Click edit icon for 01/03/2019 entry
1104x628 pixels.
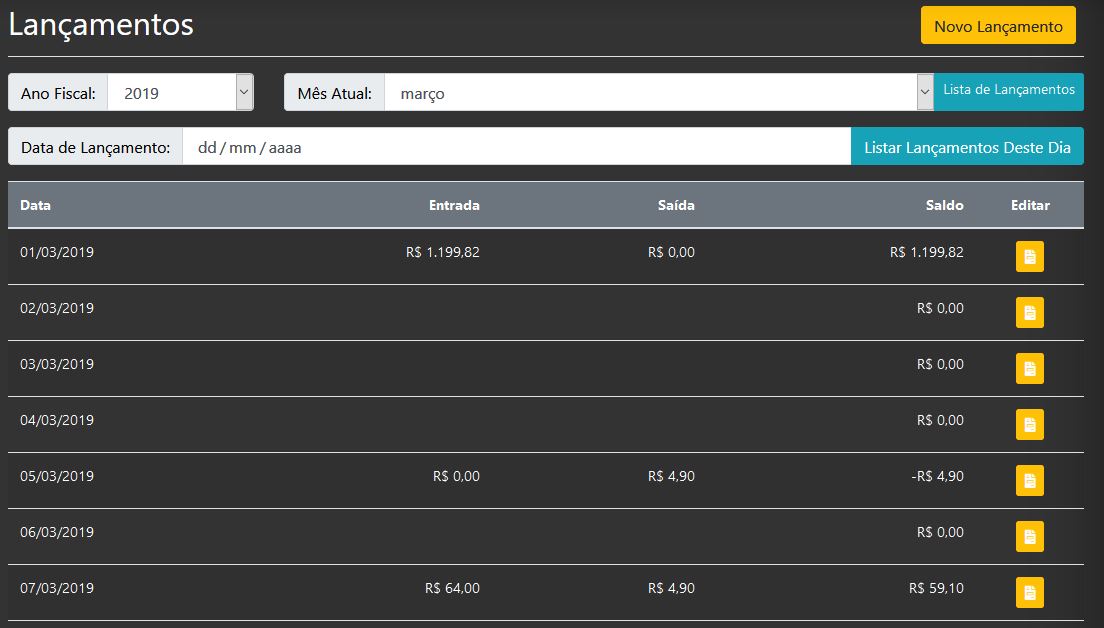[1029, 257]
